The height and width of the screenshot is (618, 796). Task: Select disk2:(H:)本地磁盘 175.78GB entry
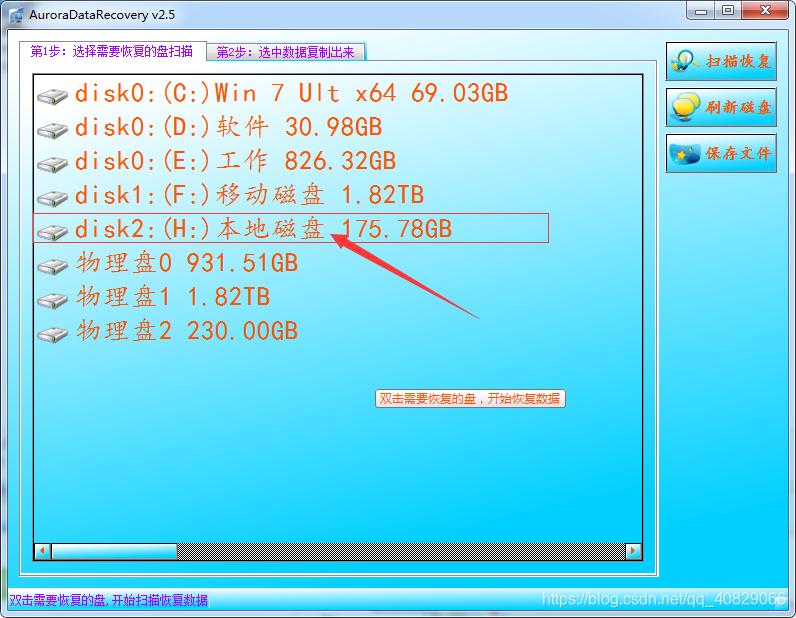point(263,229)
